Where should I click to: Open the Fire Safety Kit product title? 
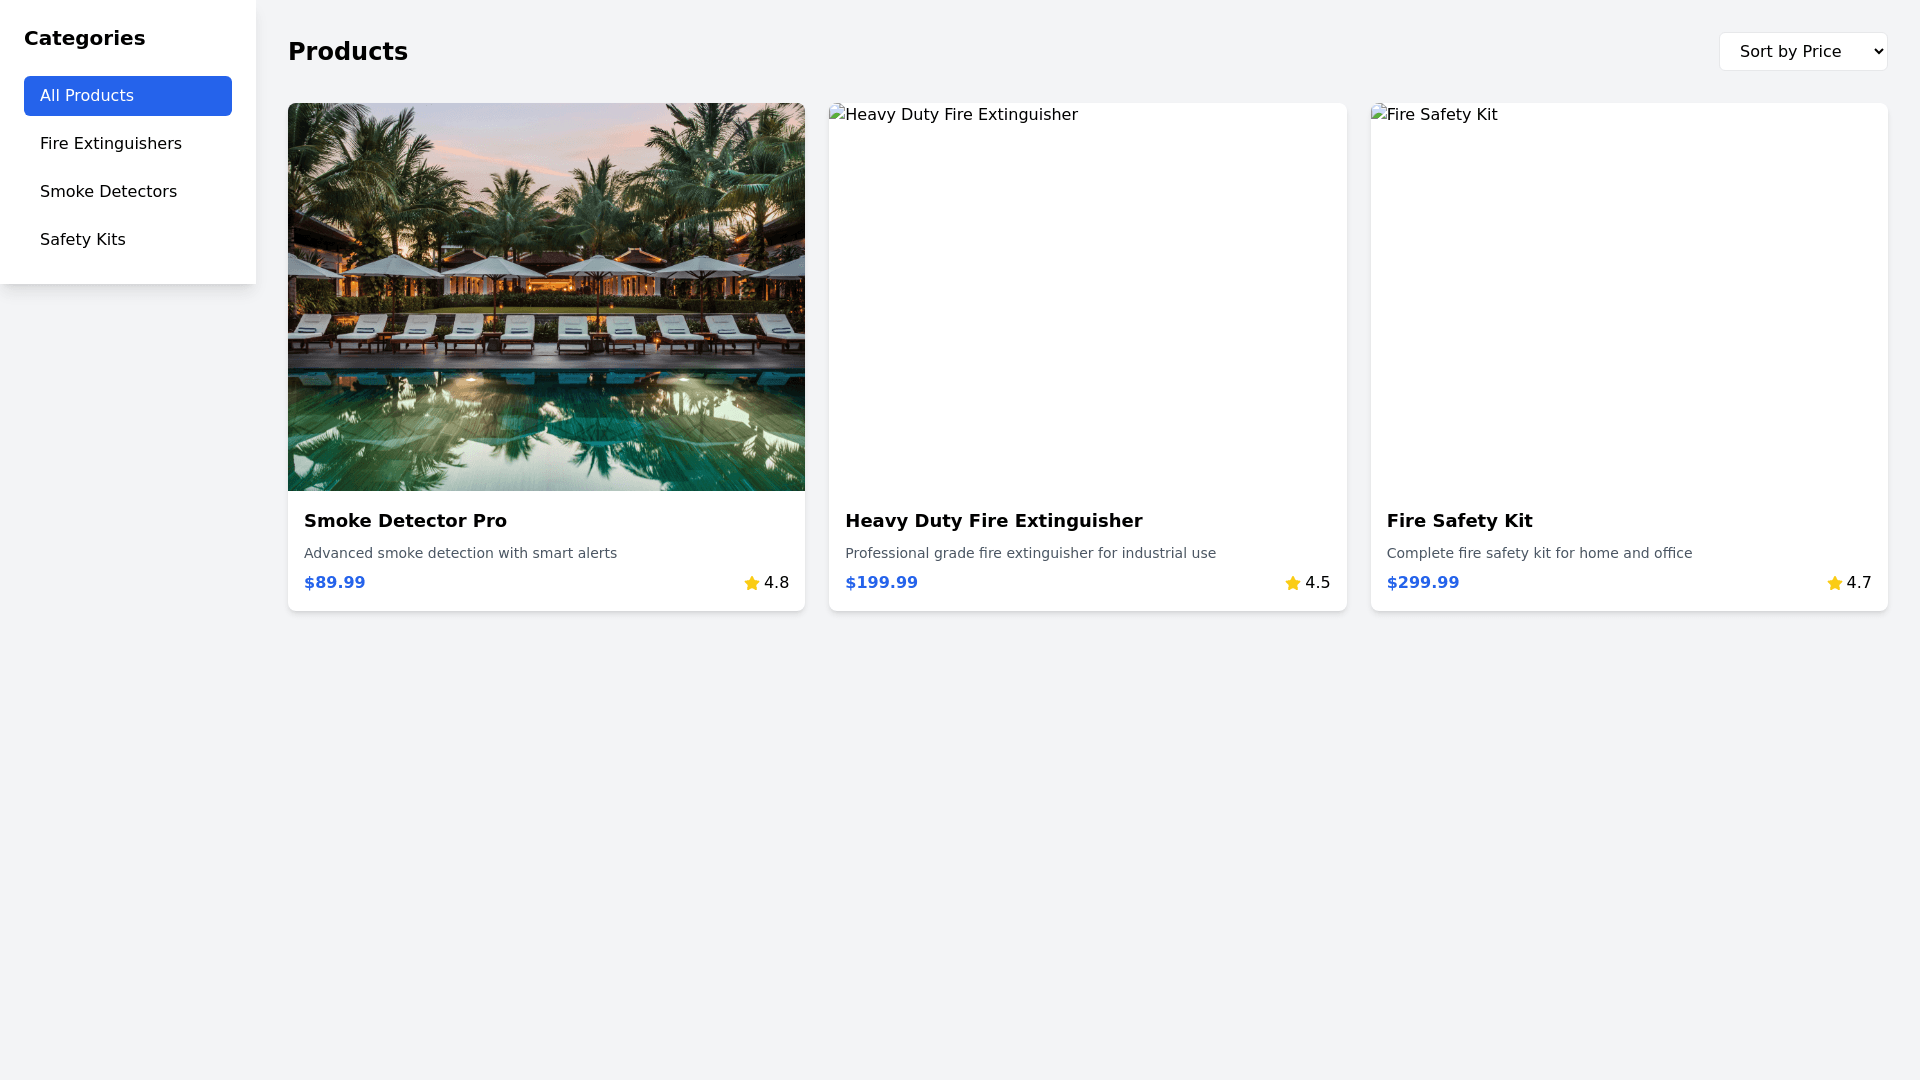coord(1459,521)
